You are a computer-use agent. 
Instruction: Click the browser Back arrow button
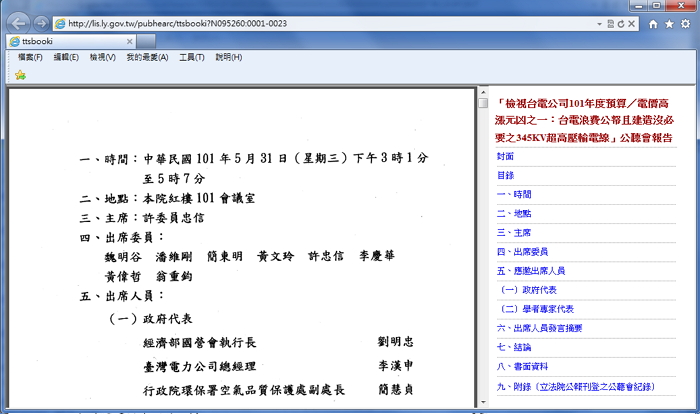click(x=18, y=22)
